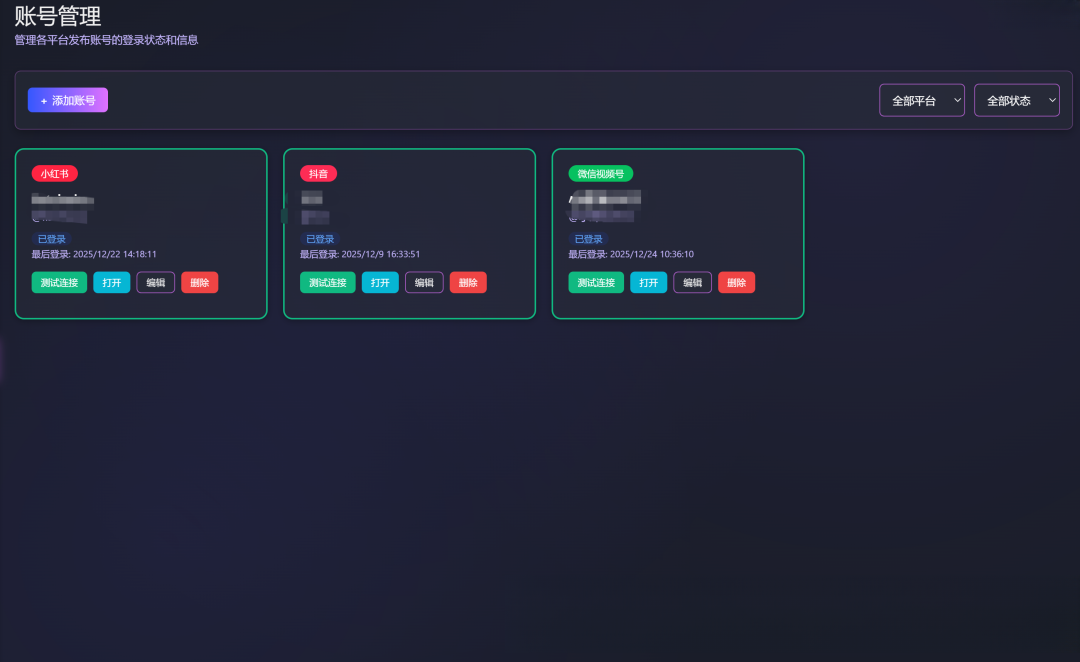Click the red 抖音 platform badge
This screenshot has height=662, width=1080.
tap(318, 174)
